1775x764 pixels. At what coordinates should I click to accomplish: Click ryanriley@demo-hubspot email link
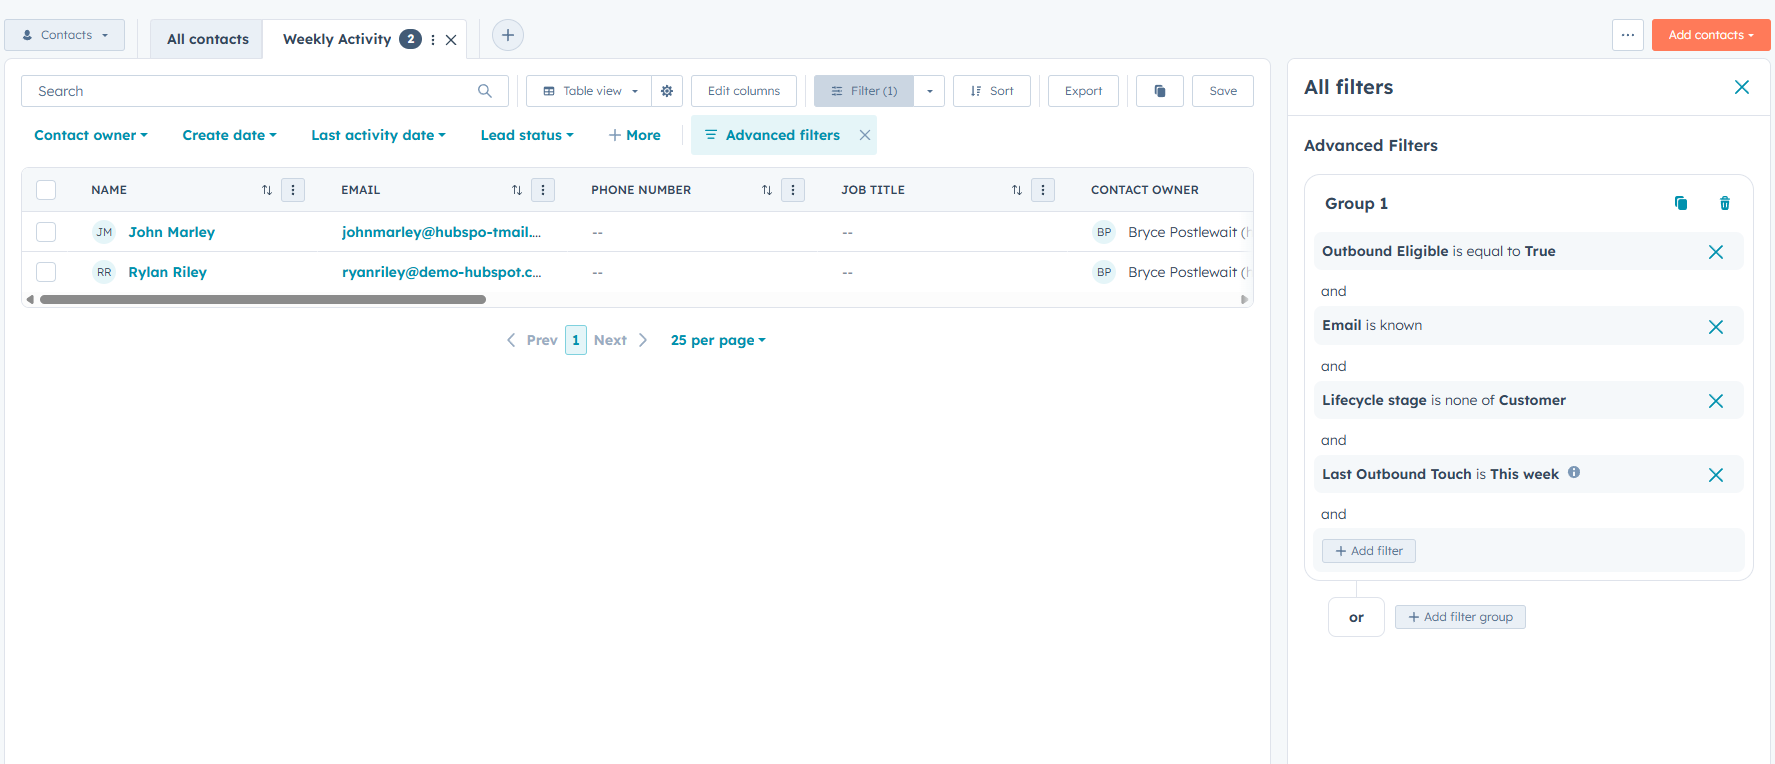point(441,272)
